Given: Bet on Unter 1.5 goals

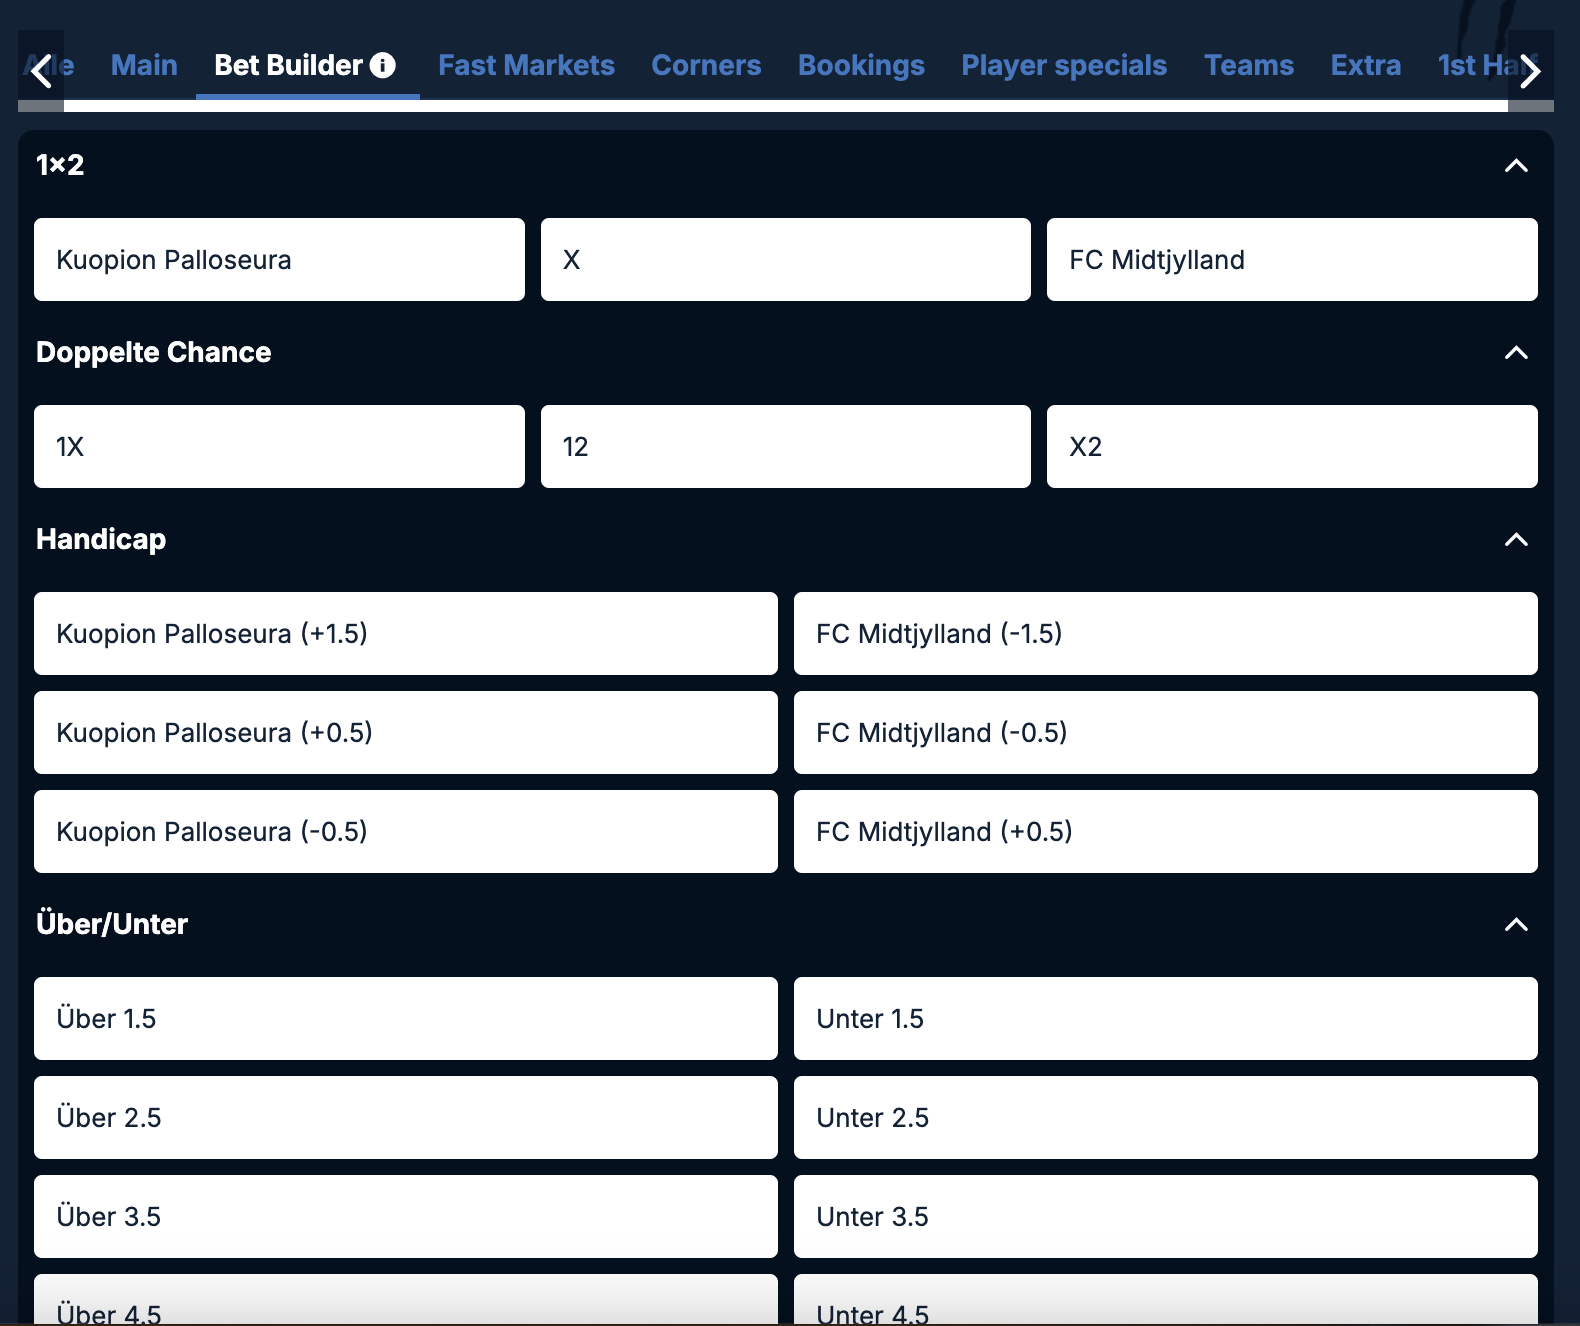Looking at the screenshot, I should pyautogui.click(x=1166, y=1018).
